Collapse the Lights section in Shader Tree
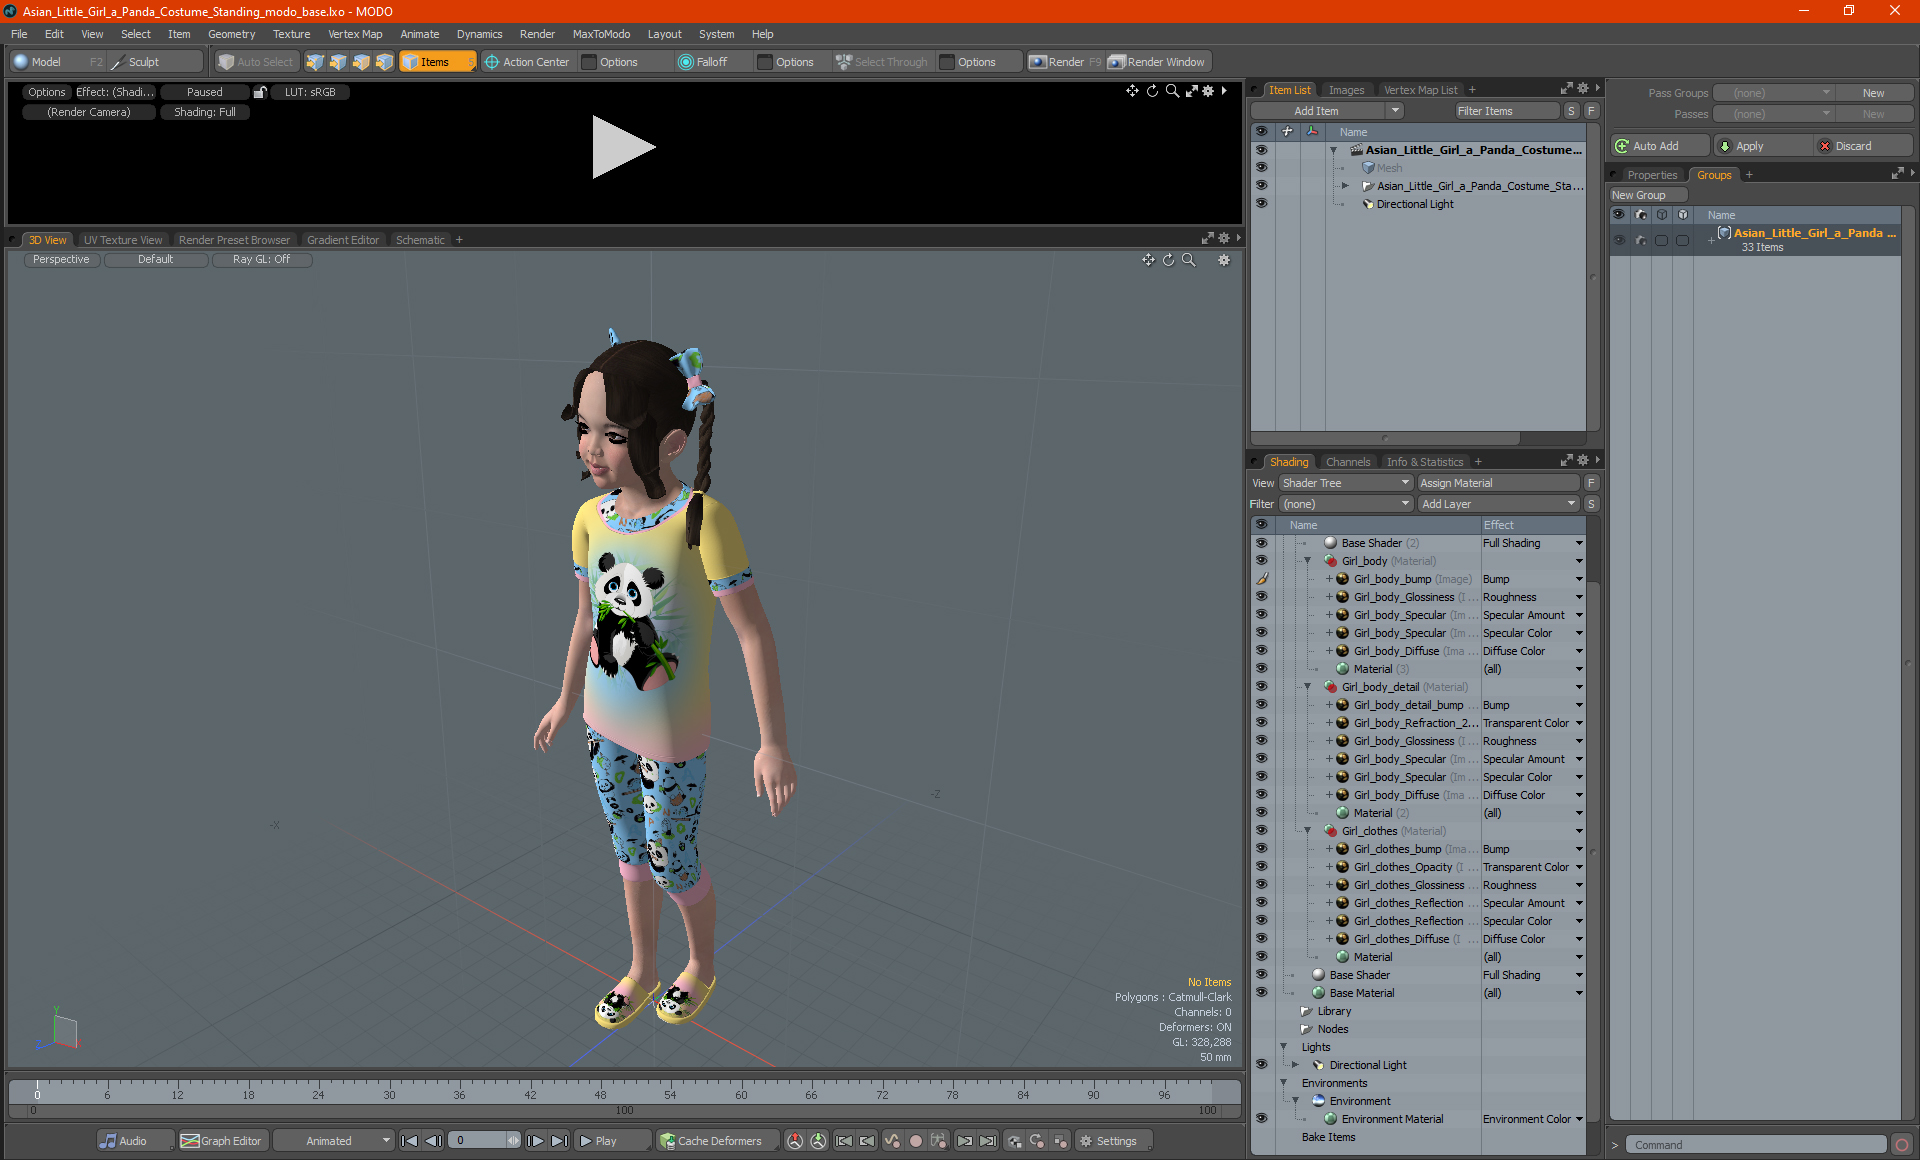This screenshot has width=1920, height=1160. [x=1283, y=1047]
